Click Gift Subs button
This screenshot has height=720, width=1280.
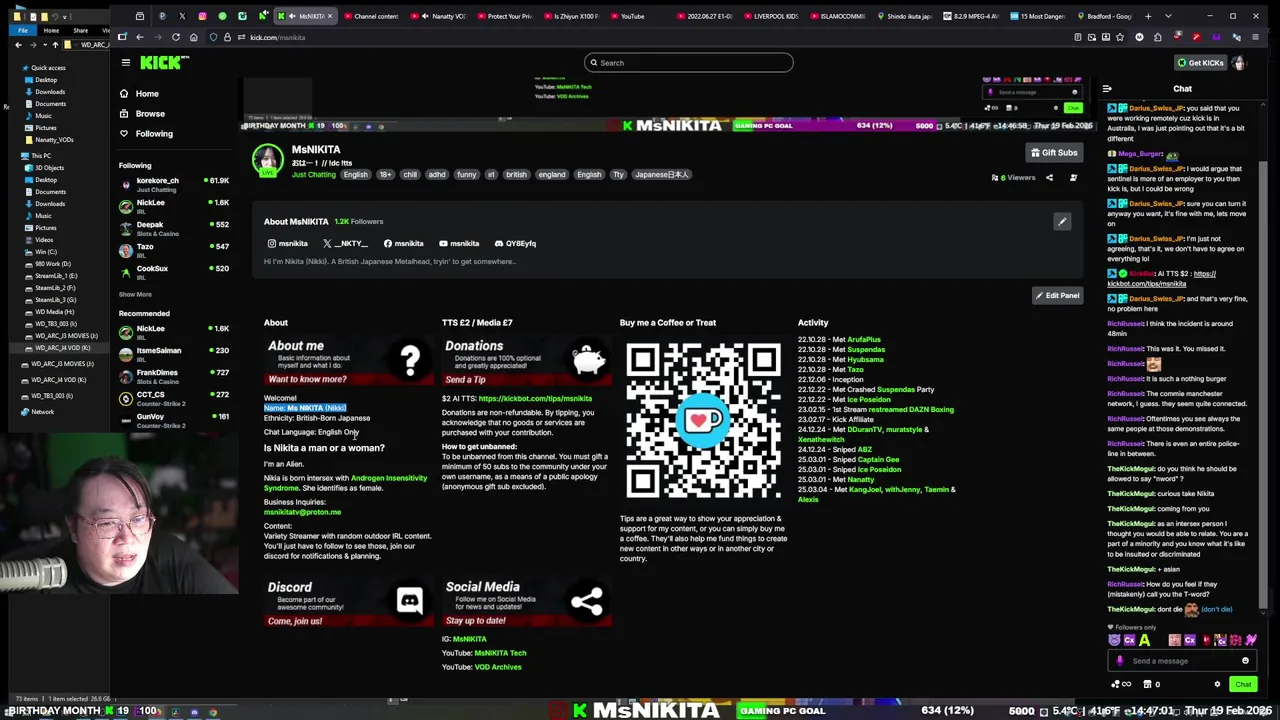pos(1053,153)
